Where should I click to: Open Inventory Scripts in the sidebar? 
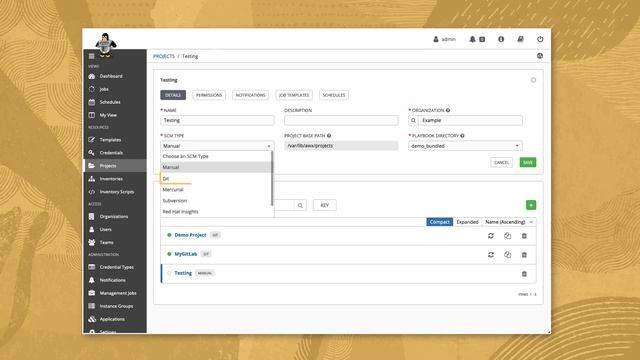(115, 192)
